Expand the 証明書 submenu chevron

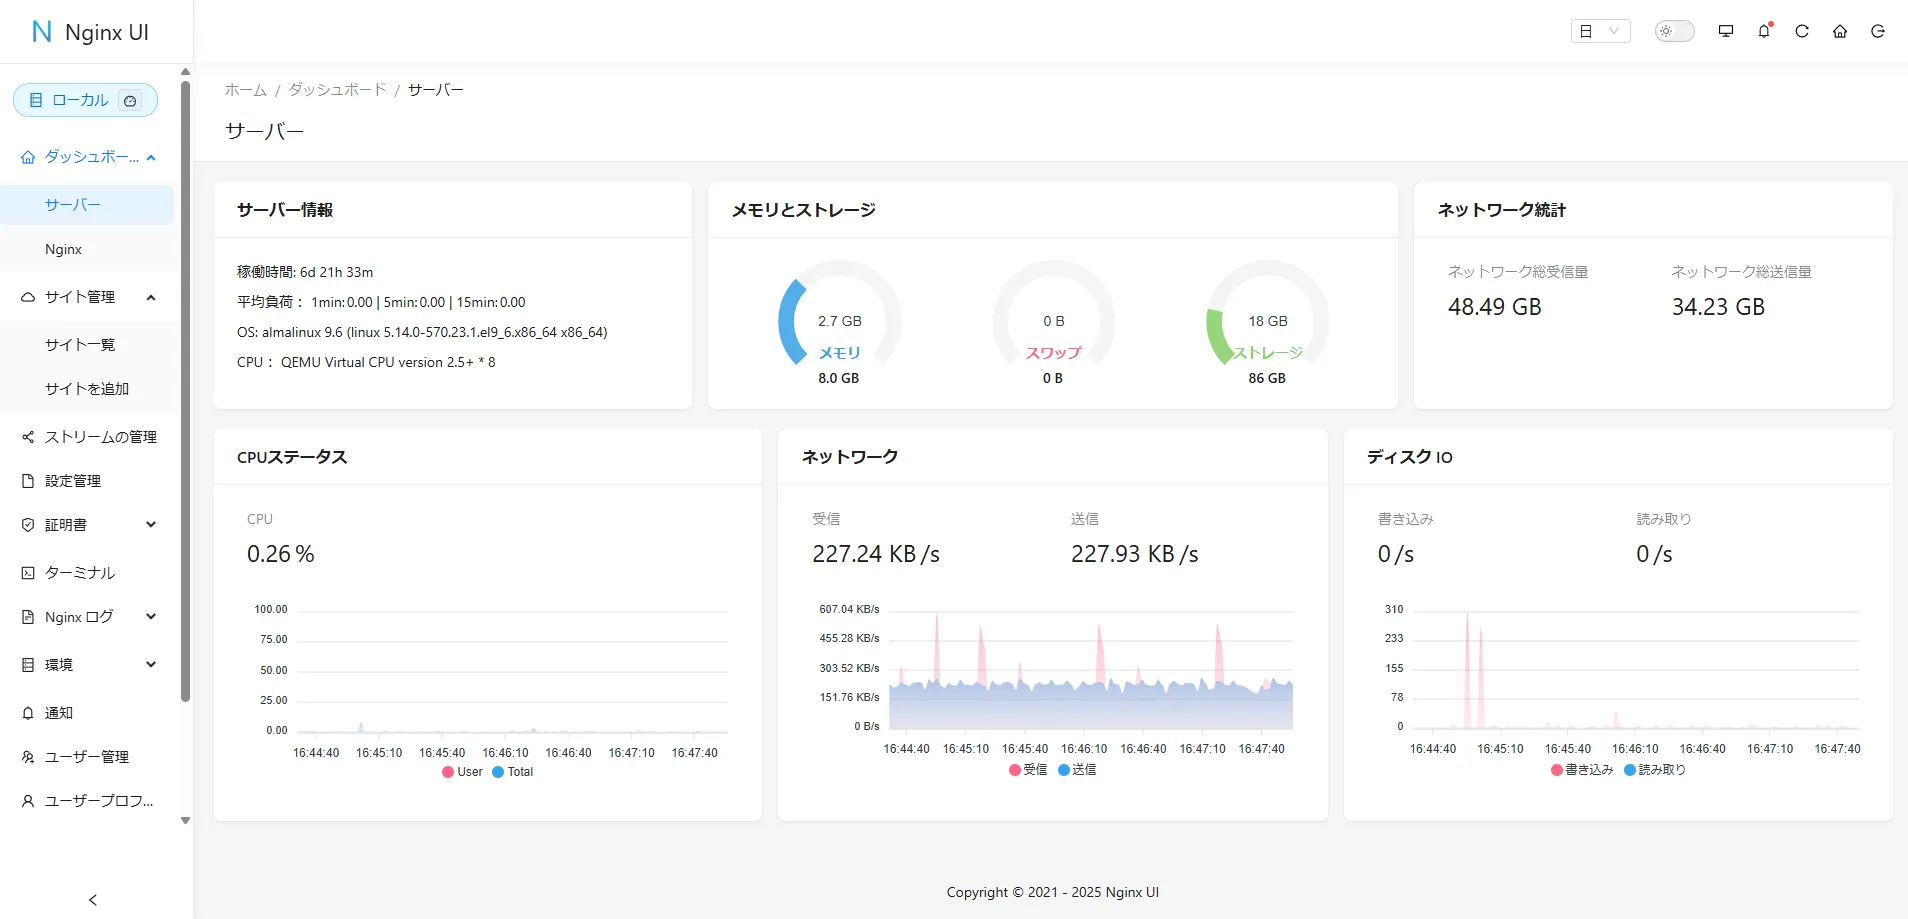click(x=151, y=525)
